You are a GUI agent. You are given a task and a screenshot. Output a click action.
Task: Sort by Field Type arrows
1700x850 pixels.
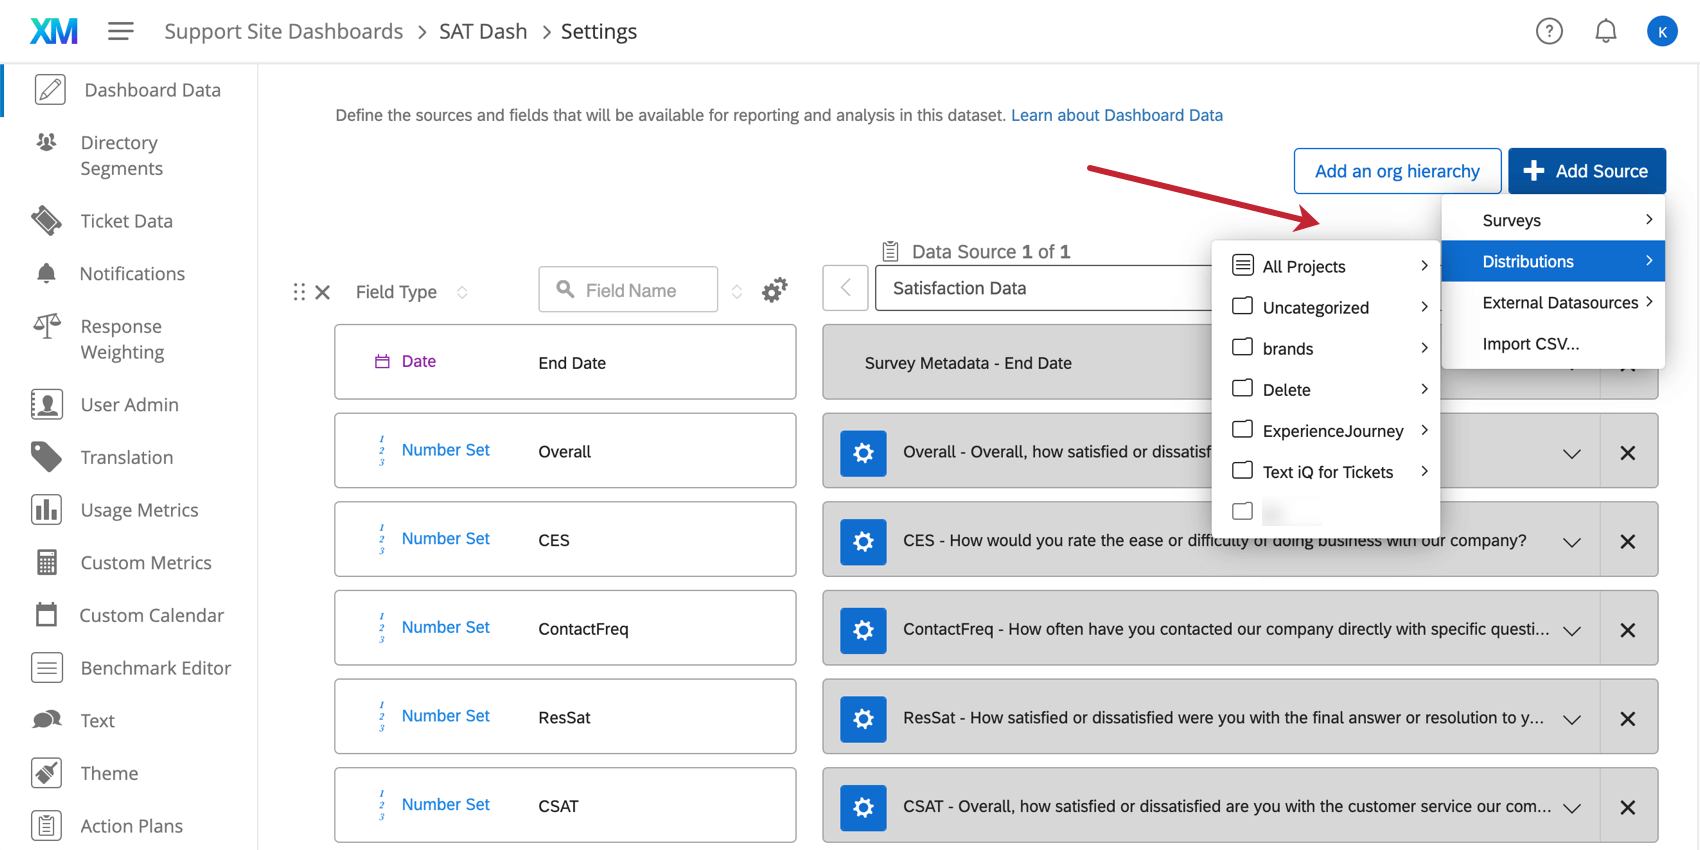click(x=462, y=292)
